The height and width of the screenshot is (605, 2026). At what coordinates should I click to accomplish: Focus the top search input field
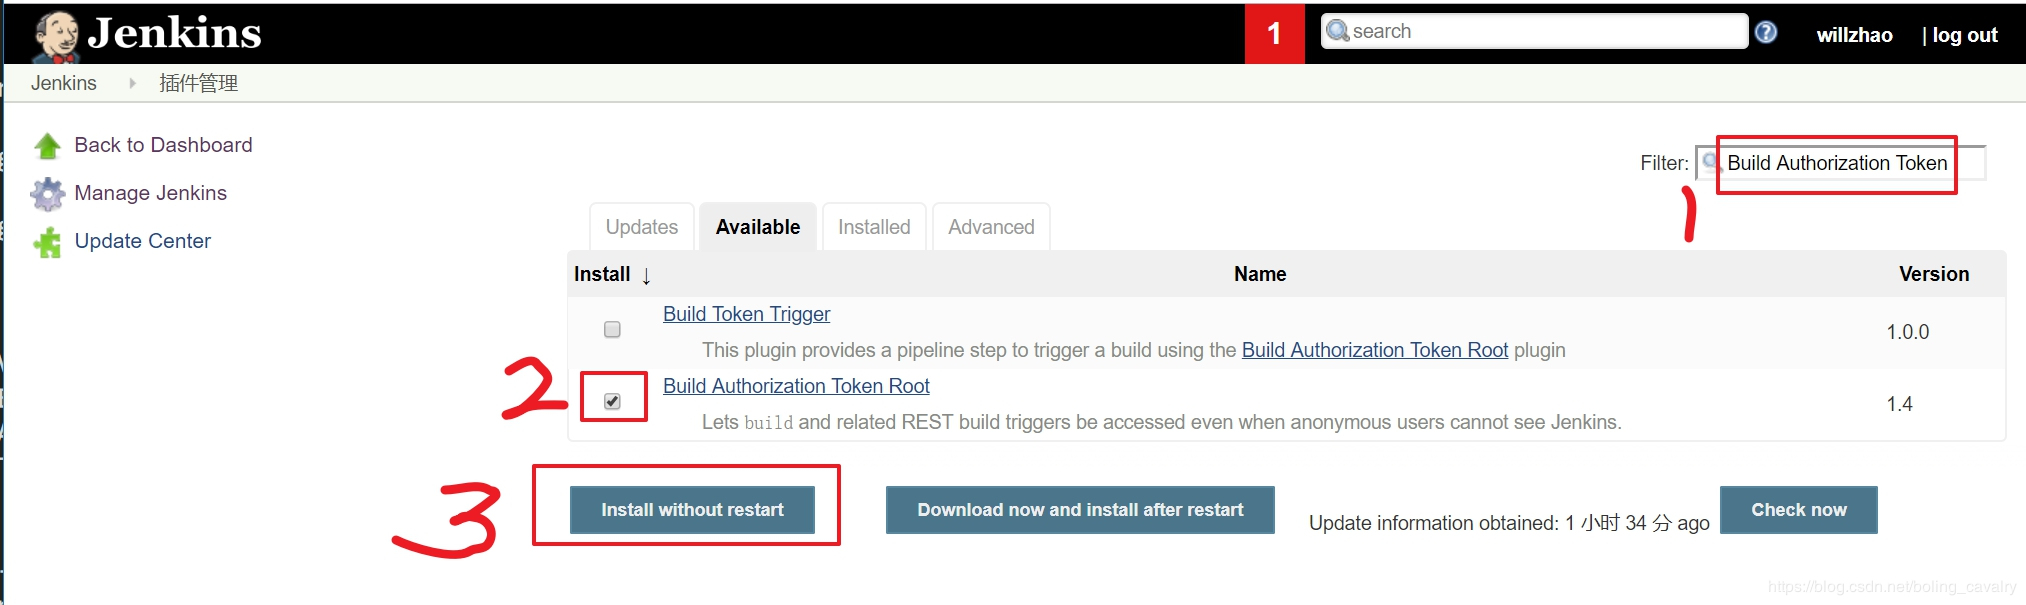pos(1534,31)
